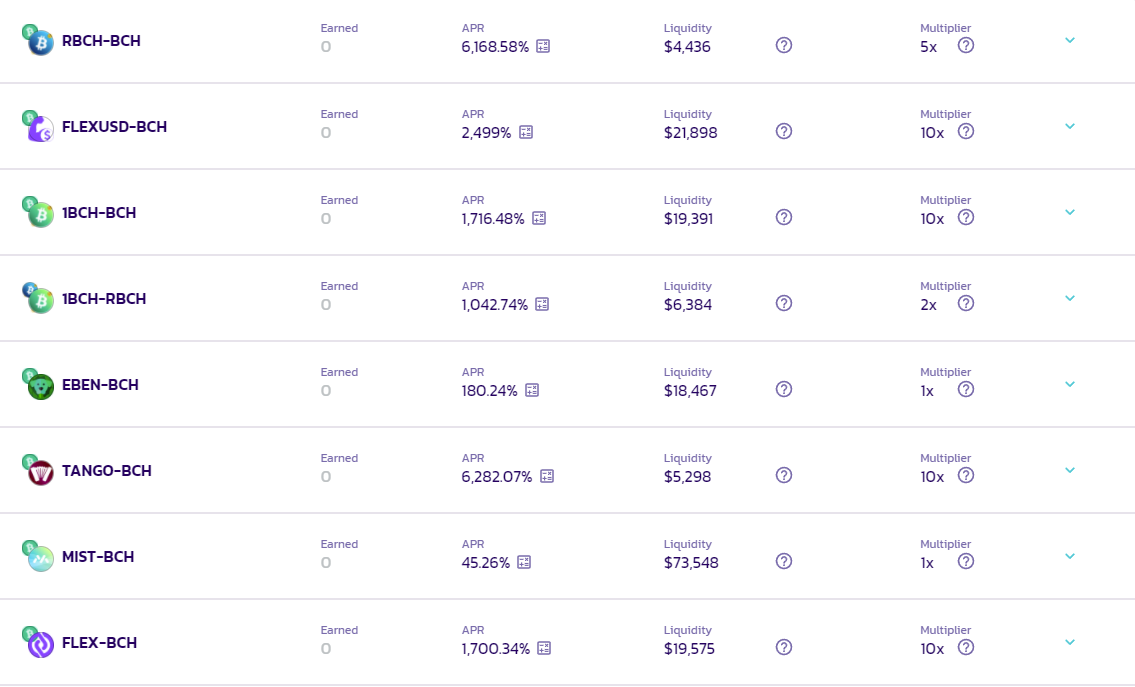Click multiplier help icon for 1BCH-RBCH
Screen dimensions: 1135x687
[x=966, y=303]
